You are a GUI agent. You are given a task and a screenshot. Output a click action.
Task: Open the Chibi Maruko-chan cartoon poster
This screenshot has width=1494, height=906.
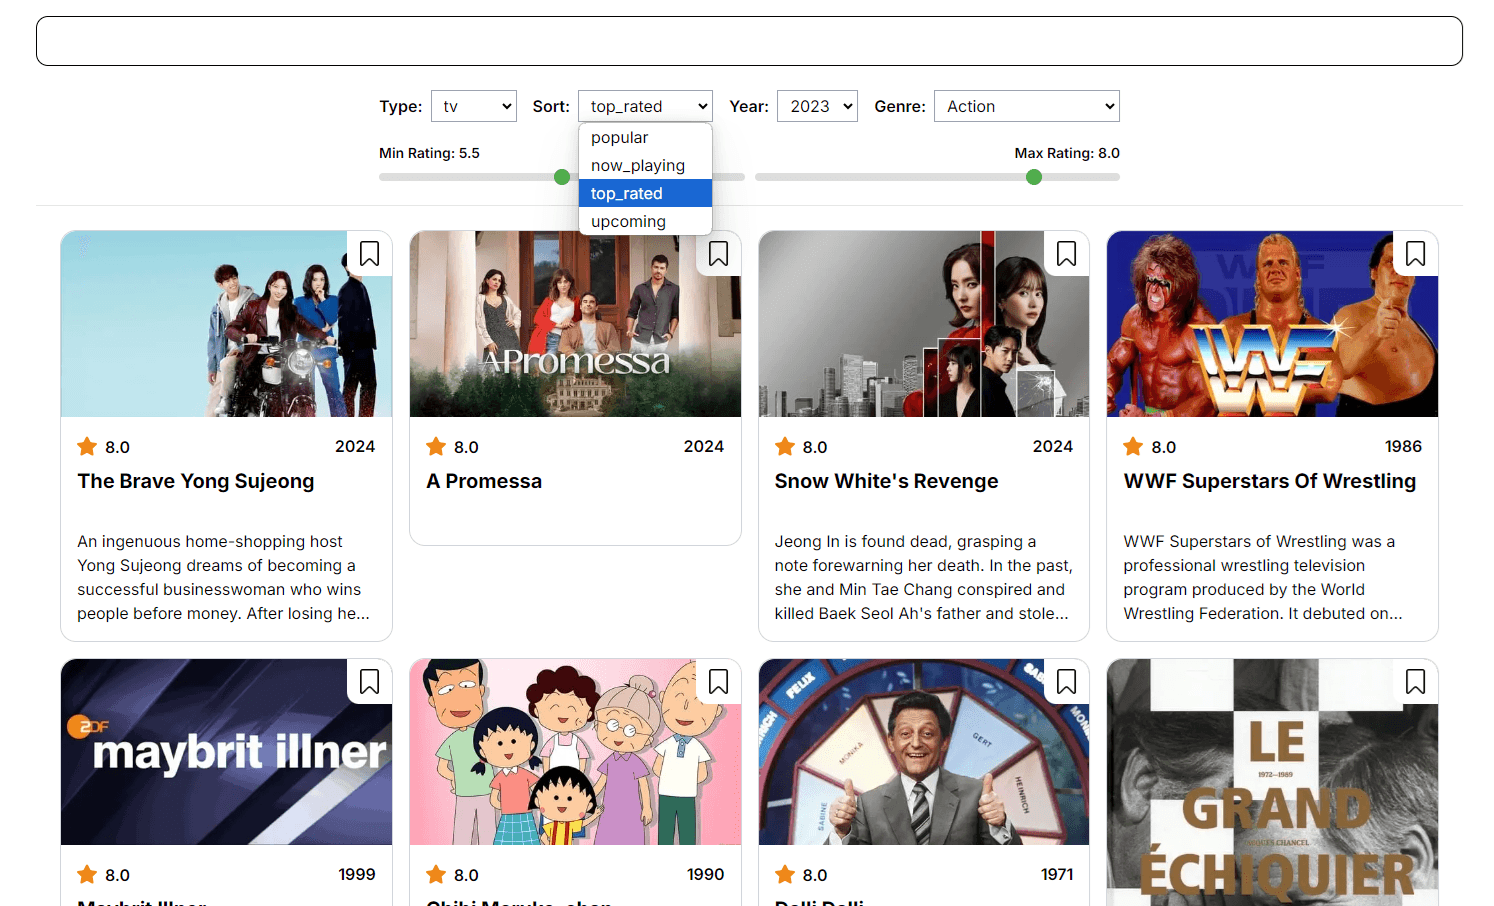[575, 752]
